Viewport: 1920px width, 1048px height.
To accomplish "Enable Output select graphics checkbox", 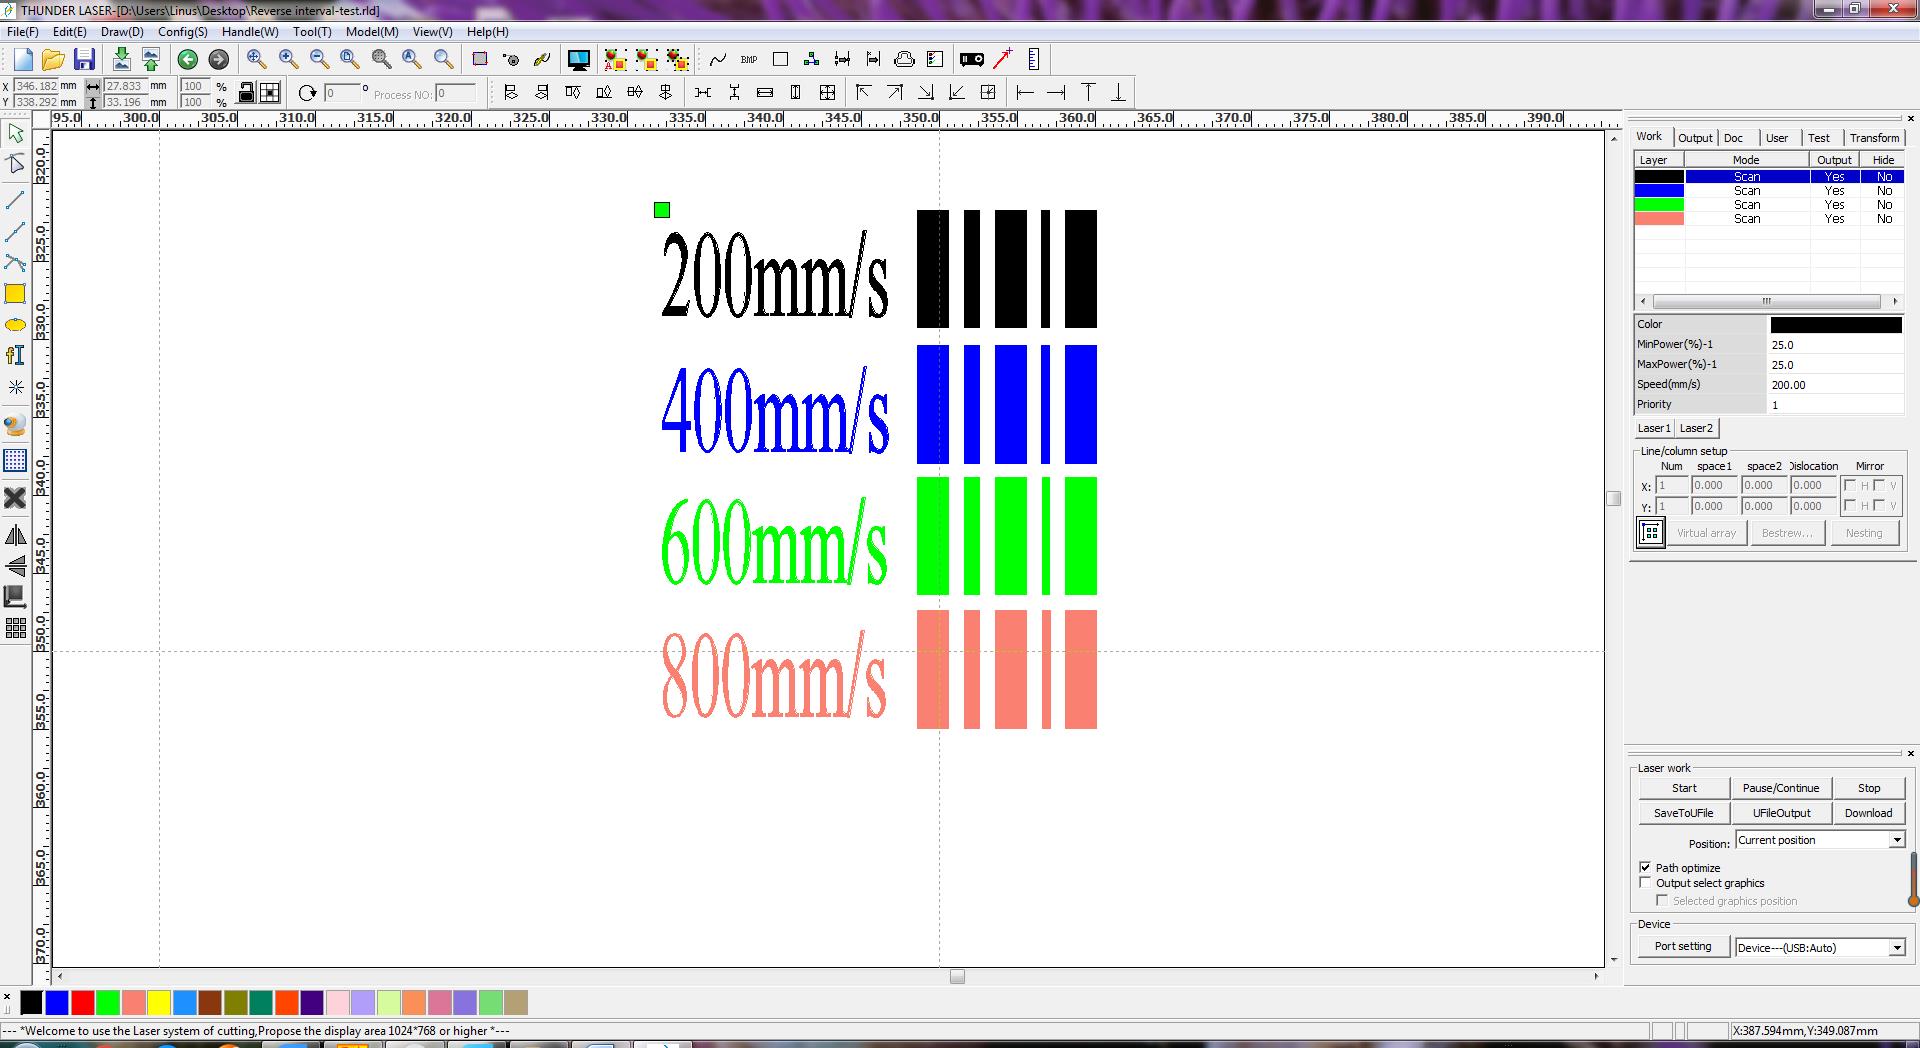I will (x=1645, y=883).
